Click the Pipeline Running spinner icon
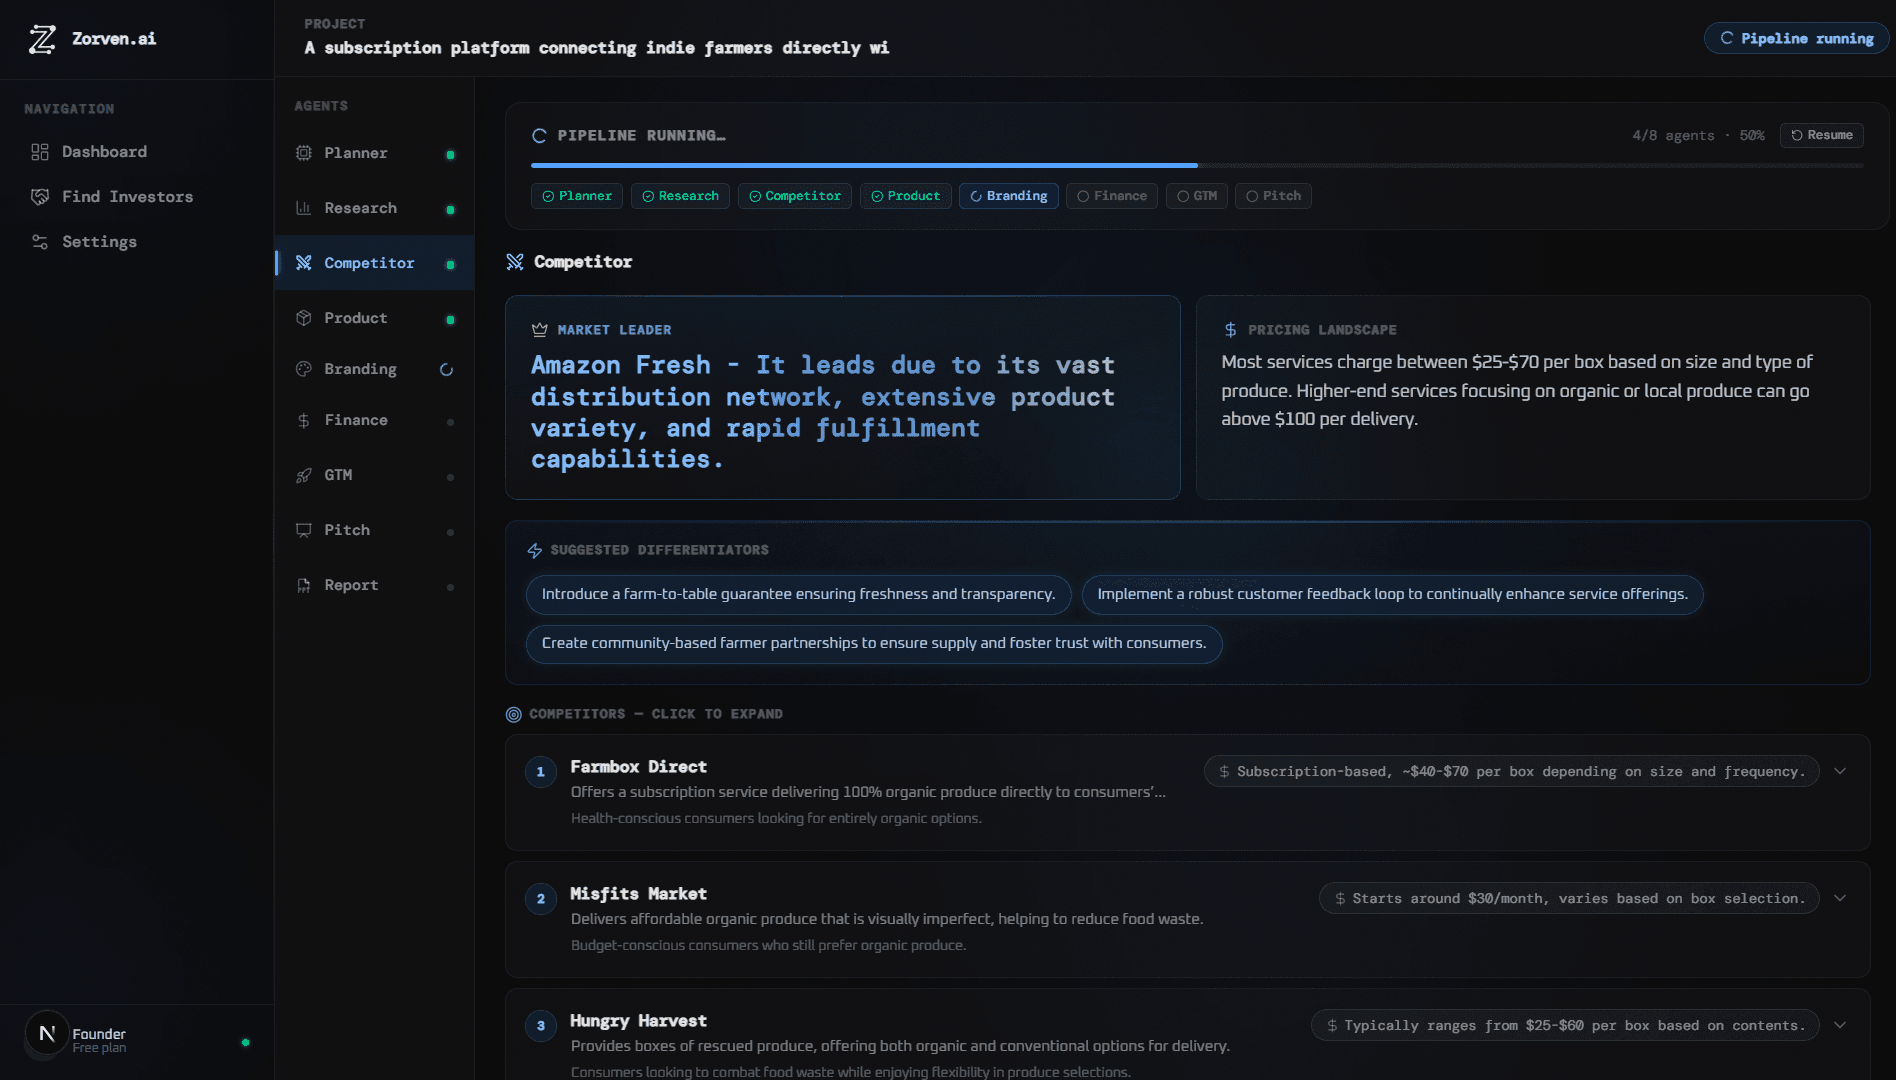Image resolution: width=1896 pixels, height=1080 pixels. (x=540, y=136)
